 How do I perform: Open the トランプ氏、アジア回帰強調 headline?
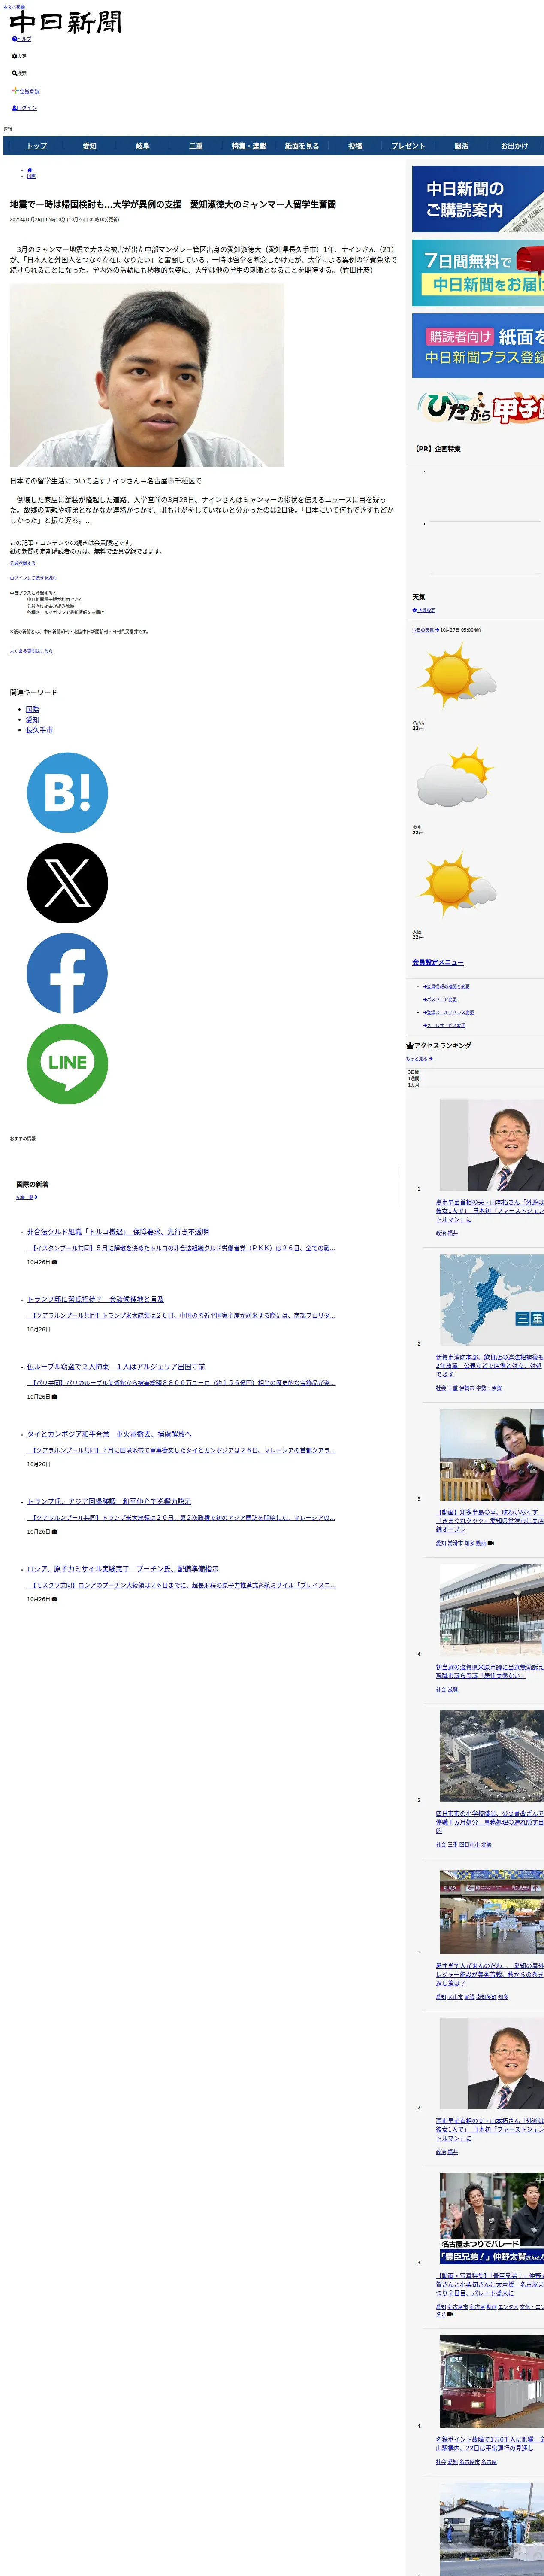tap(109, 1501)
